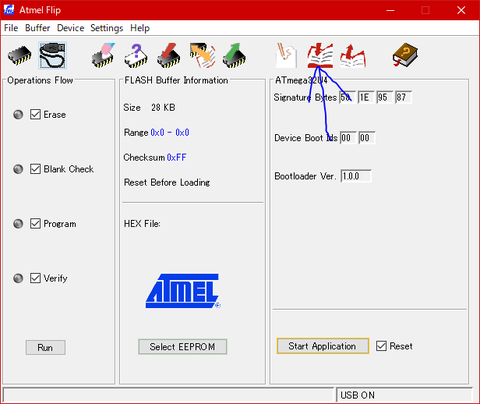Open the File menu
This screenshot has width=480, height=404.
[11, 28]
